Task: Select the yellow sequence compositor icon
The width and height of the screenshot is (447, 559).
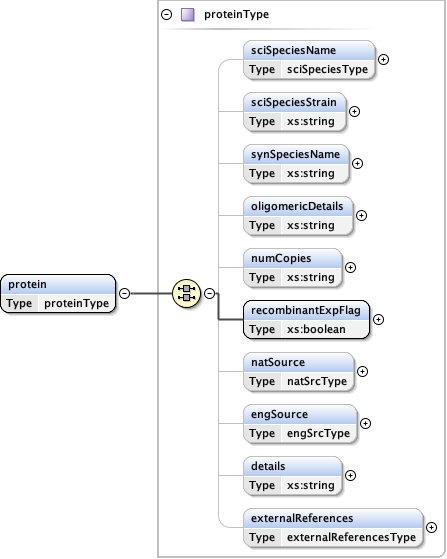Action: point(186,293)
